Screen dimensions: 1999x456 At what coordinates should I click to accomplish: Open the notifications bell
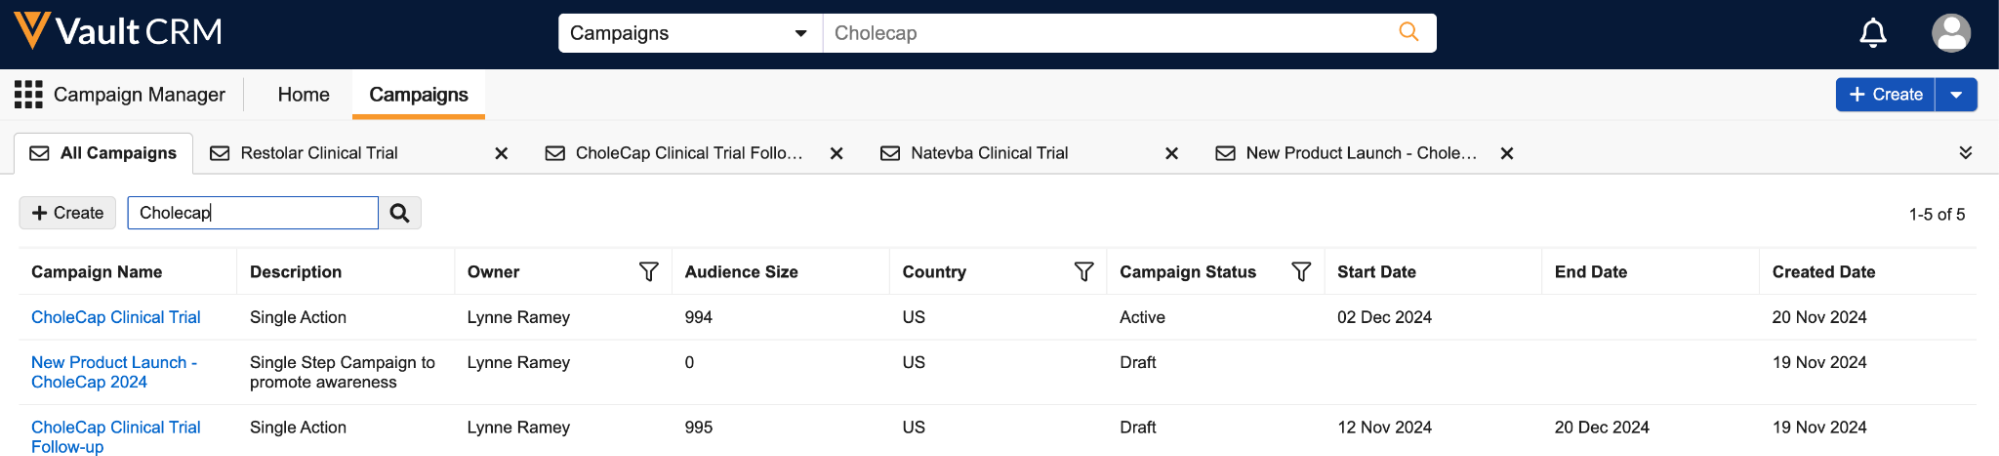[1872, 33]
